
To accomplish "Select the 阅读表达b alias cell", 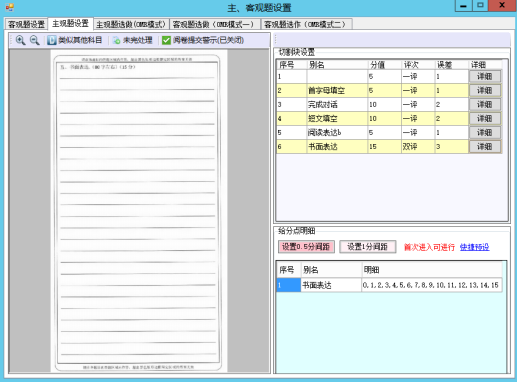I will [x=337, y=132].
